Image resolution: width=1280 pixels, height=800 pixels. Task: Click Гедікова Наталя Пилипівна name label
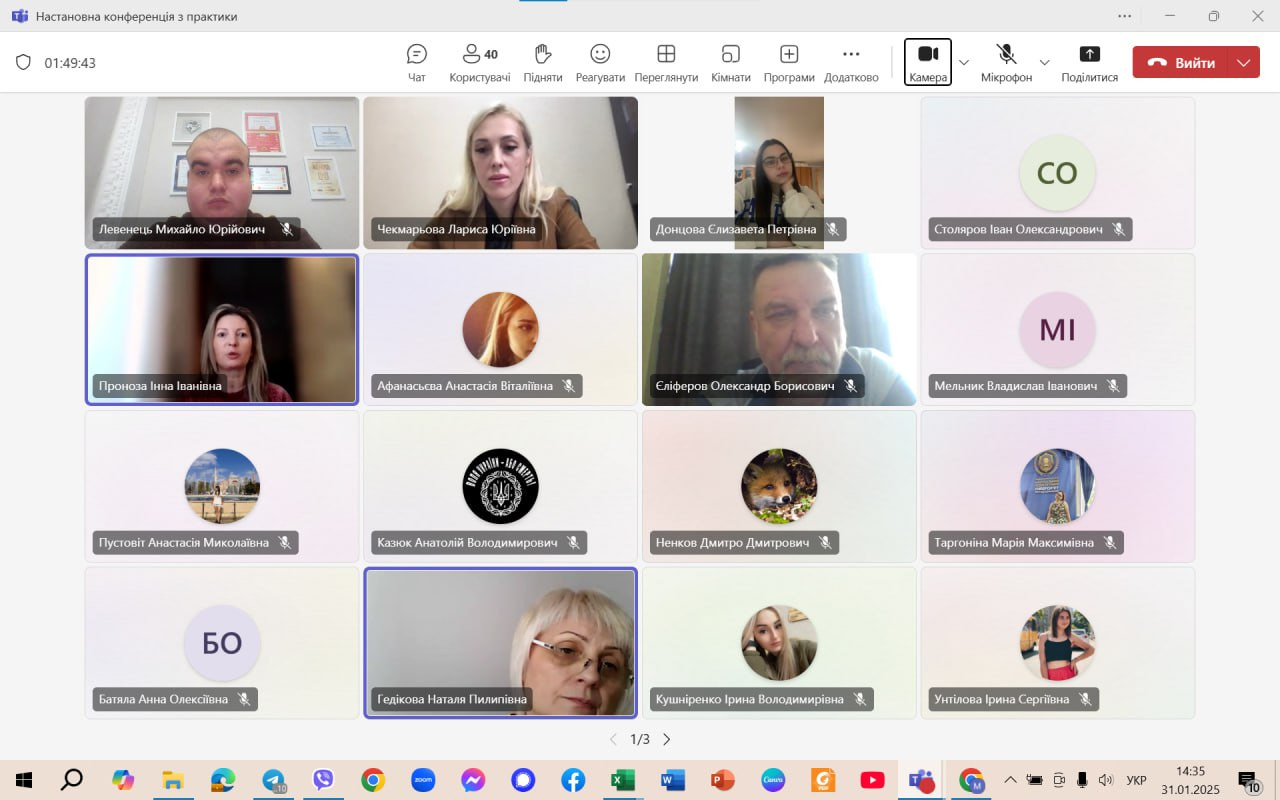tap(452, 699)
